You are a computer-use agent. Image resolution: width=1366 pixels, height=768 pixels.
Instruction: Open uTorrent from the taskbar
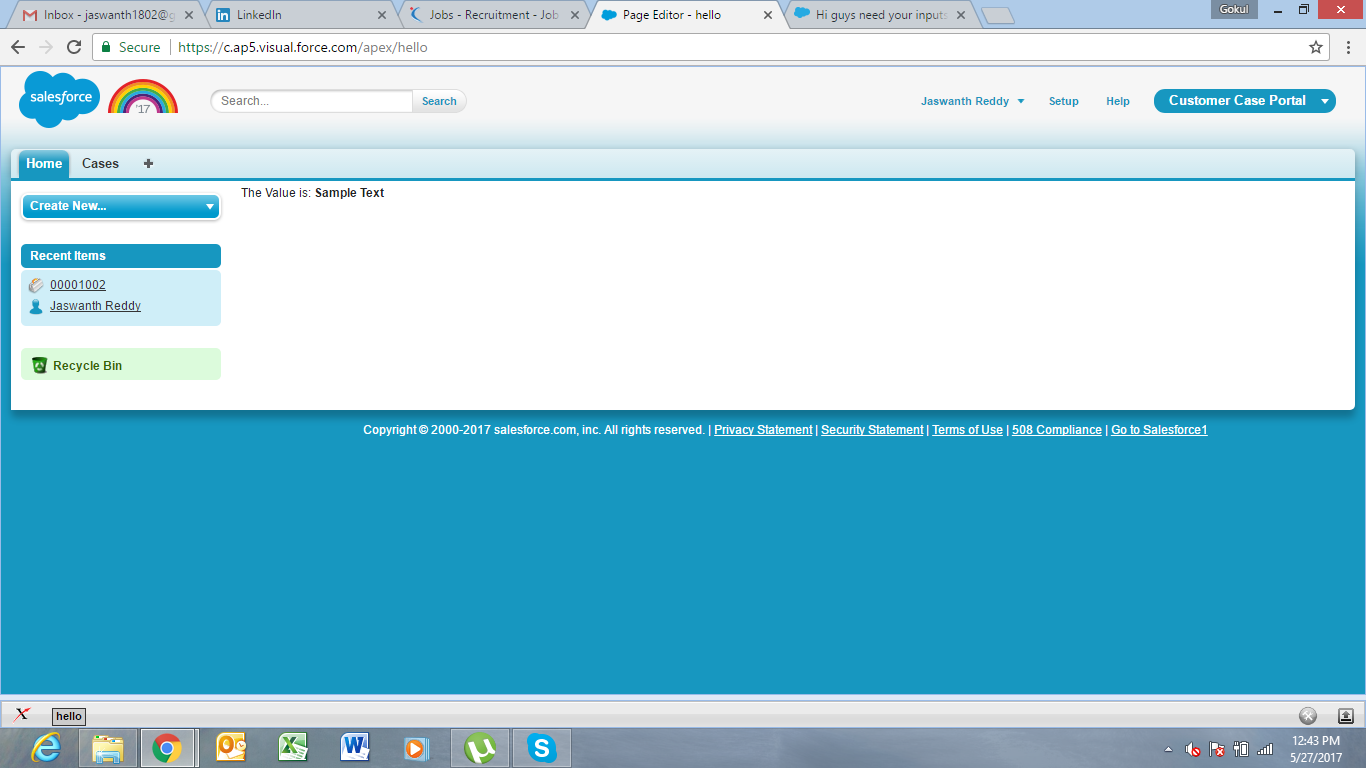(x=480, y=747)
